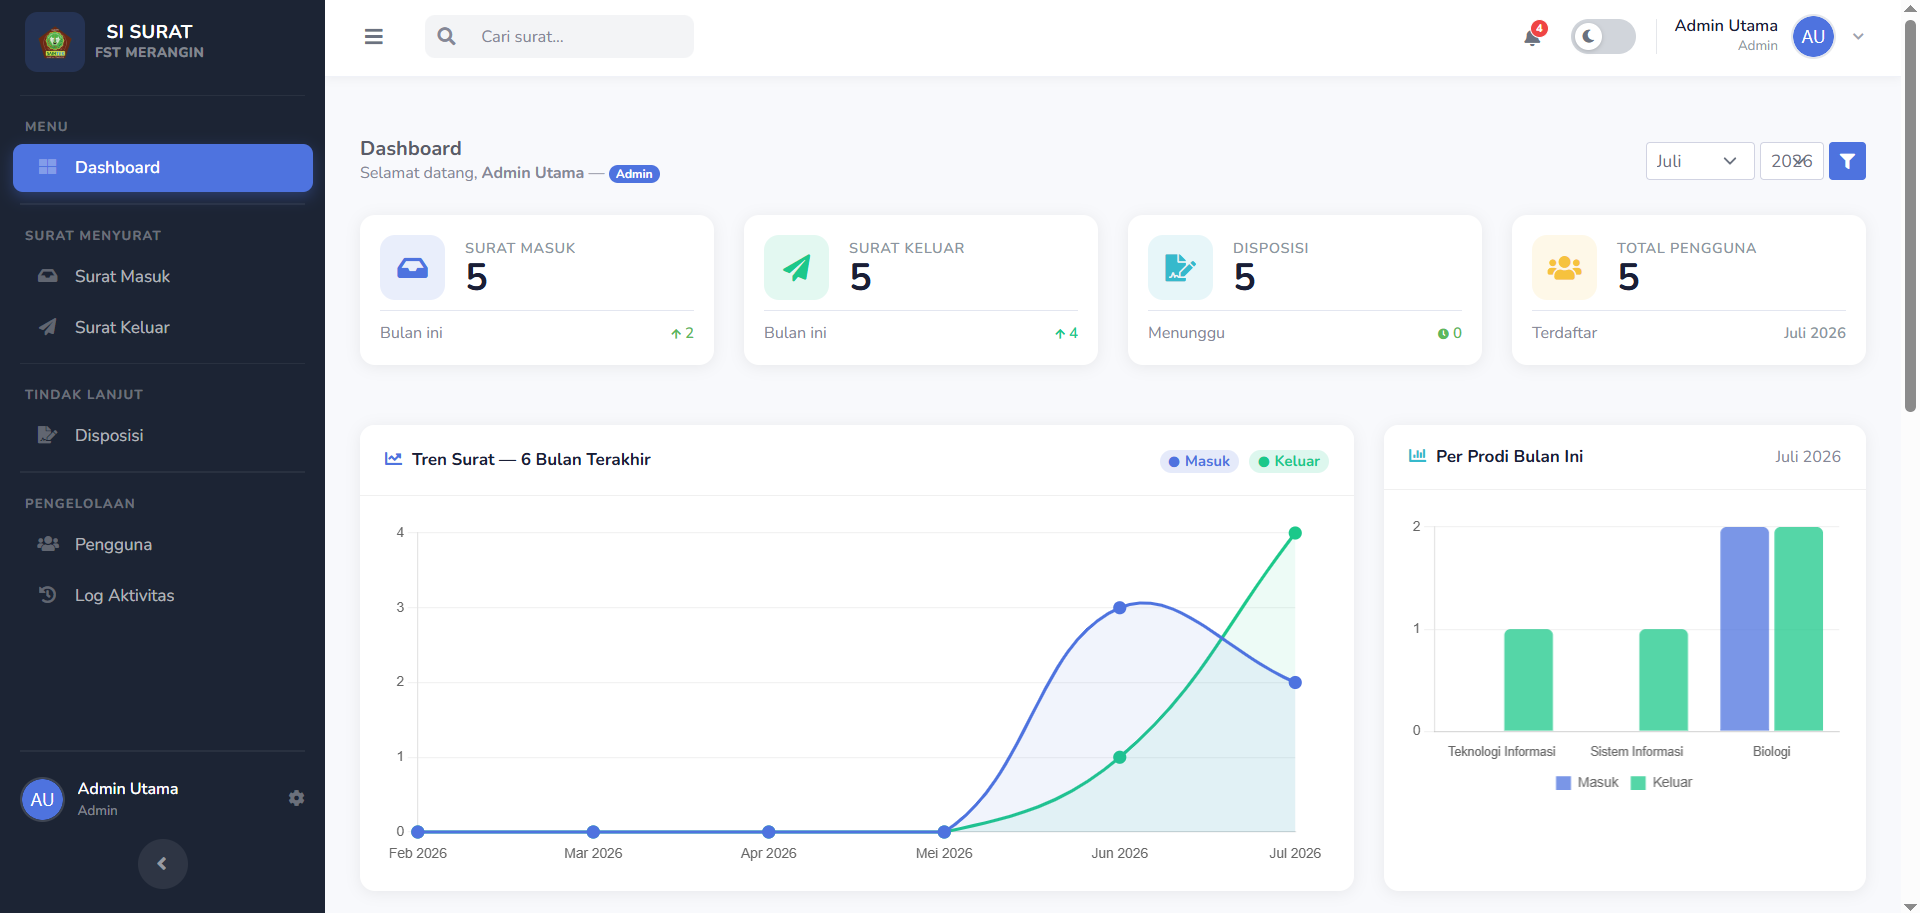The height and width of the screenshot is (913, 1920).
Task: Apply the filter funnel button
Action: click(1847, 161)
